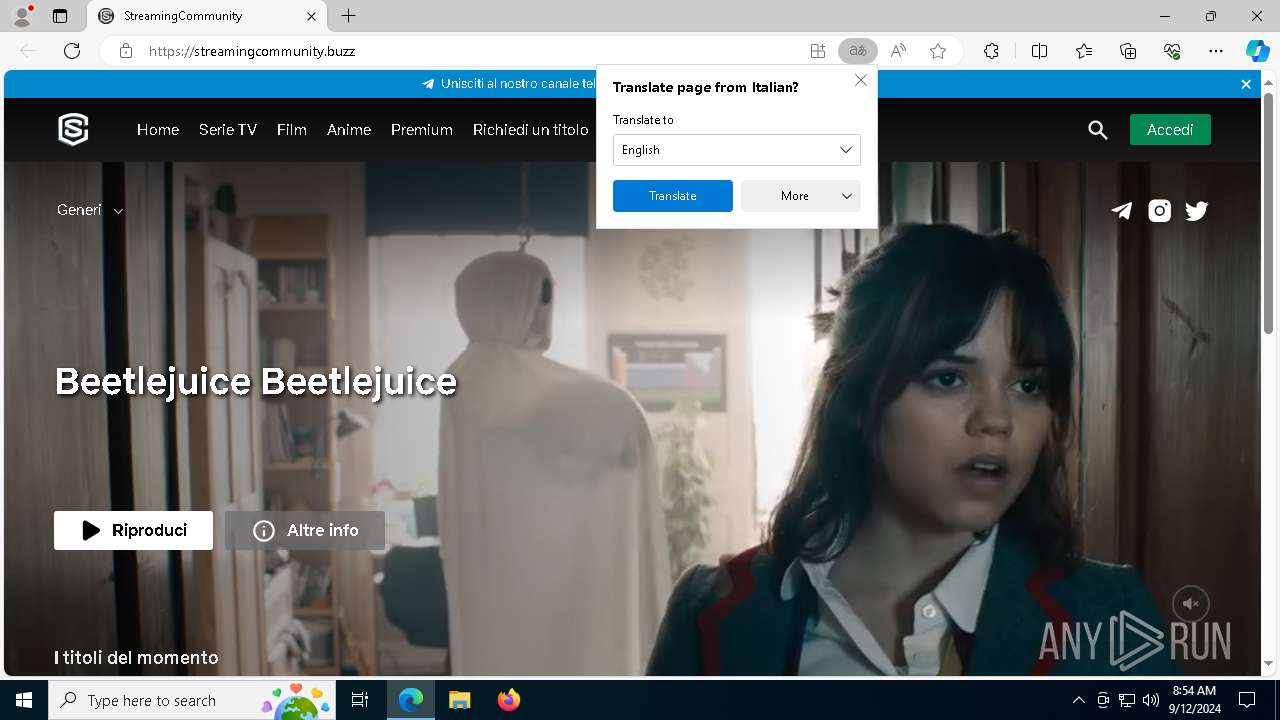Image resolution: width=1280 pixels, height=720 pixels.
Task: Open the Telegram social icon
Action: point(1122,210)
